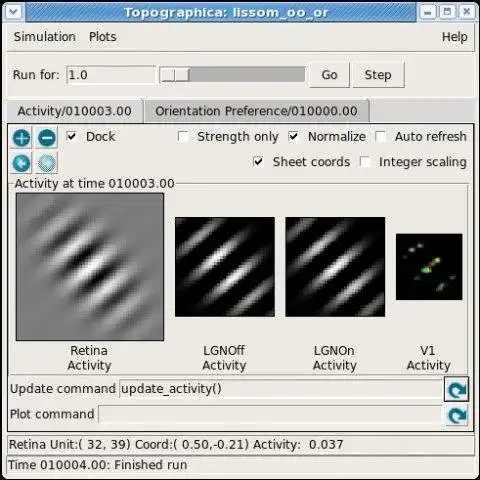
Task: Click the 'Retina Activity' label
Action: (89, 358)
